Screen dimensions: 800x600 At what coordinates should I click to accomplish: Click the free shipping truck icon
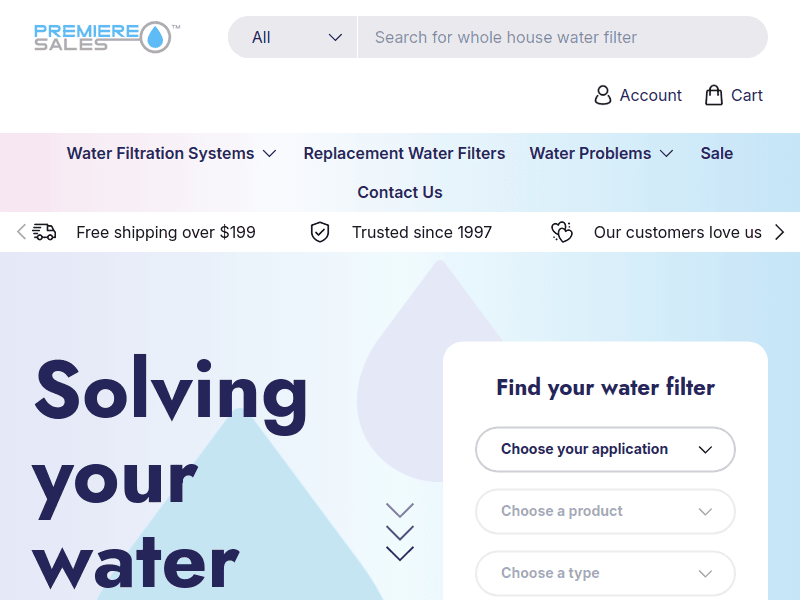[44, 232]
